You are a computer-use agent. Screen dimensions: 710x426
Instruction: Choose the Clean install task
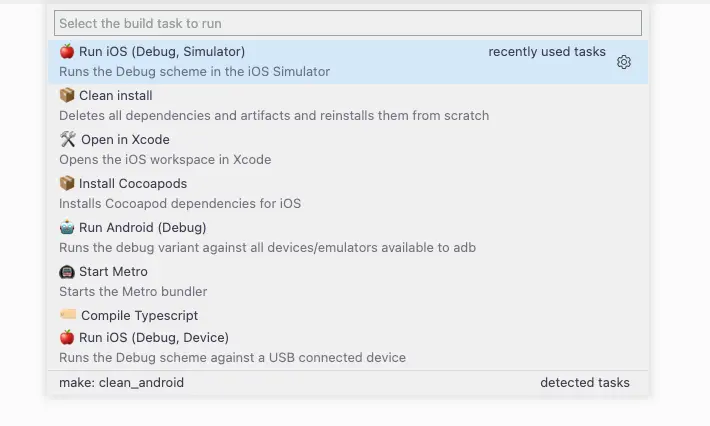pyautogui.click(x=348, y=105)
